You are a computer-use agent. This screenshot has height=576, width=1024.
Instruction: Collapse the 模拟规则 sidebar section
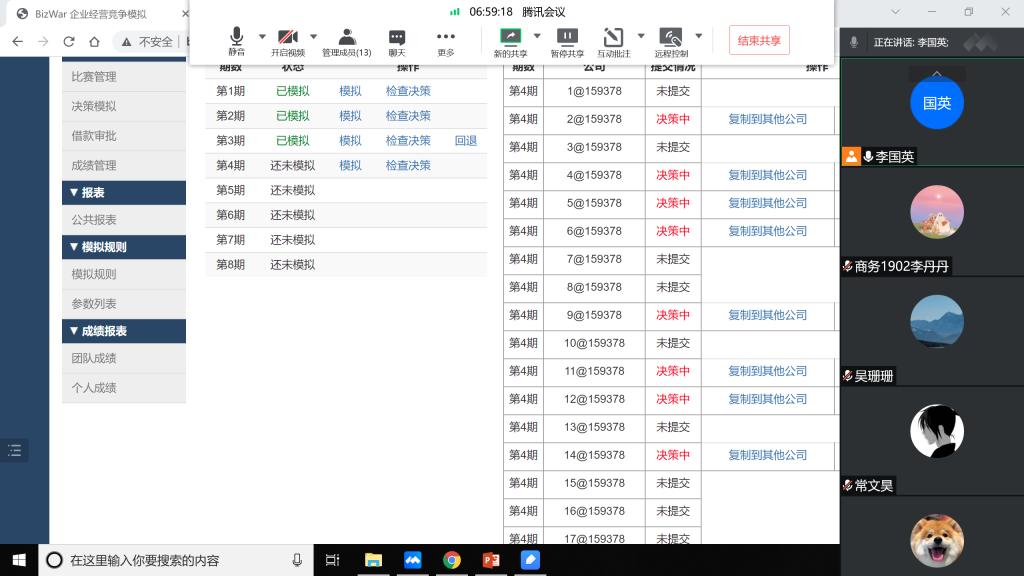(124, 247)
